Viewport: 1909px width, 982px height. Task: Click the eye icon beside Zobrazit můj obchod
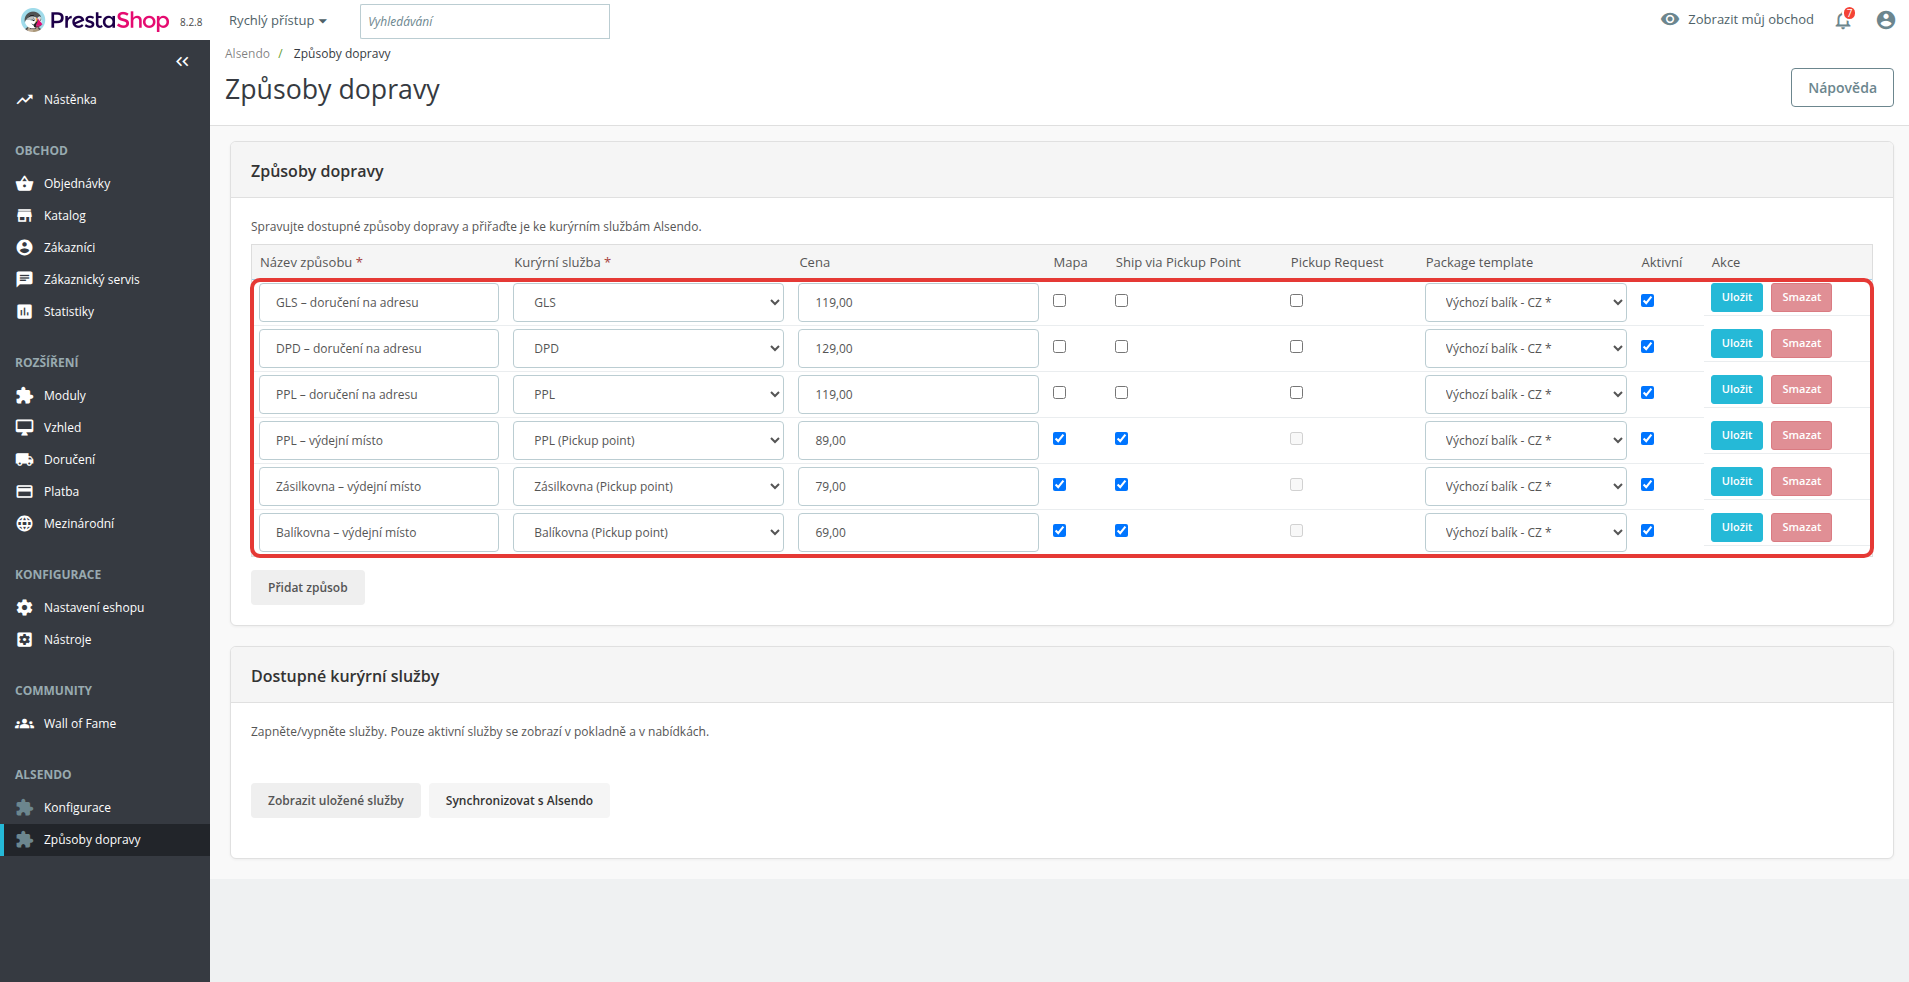pos(1670,19)
